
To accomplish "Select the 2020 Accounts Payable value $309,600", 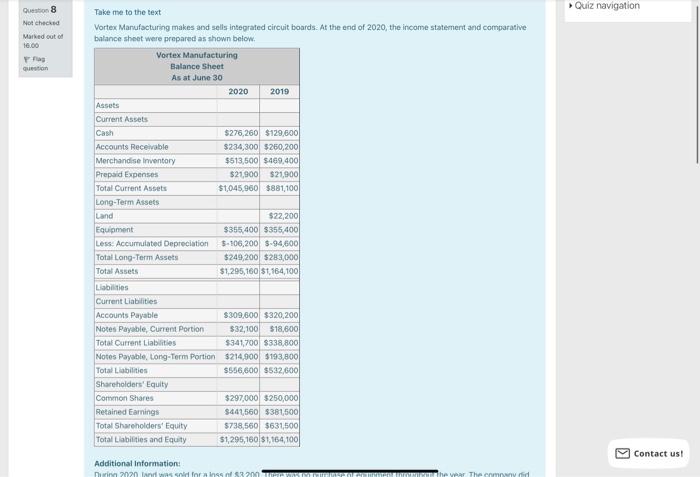I will coord(241,315).
